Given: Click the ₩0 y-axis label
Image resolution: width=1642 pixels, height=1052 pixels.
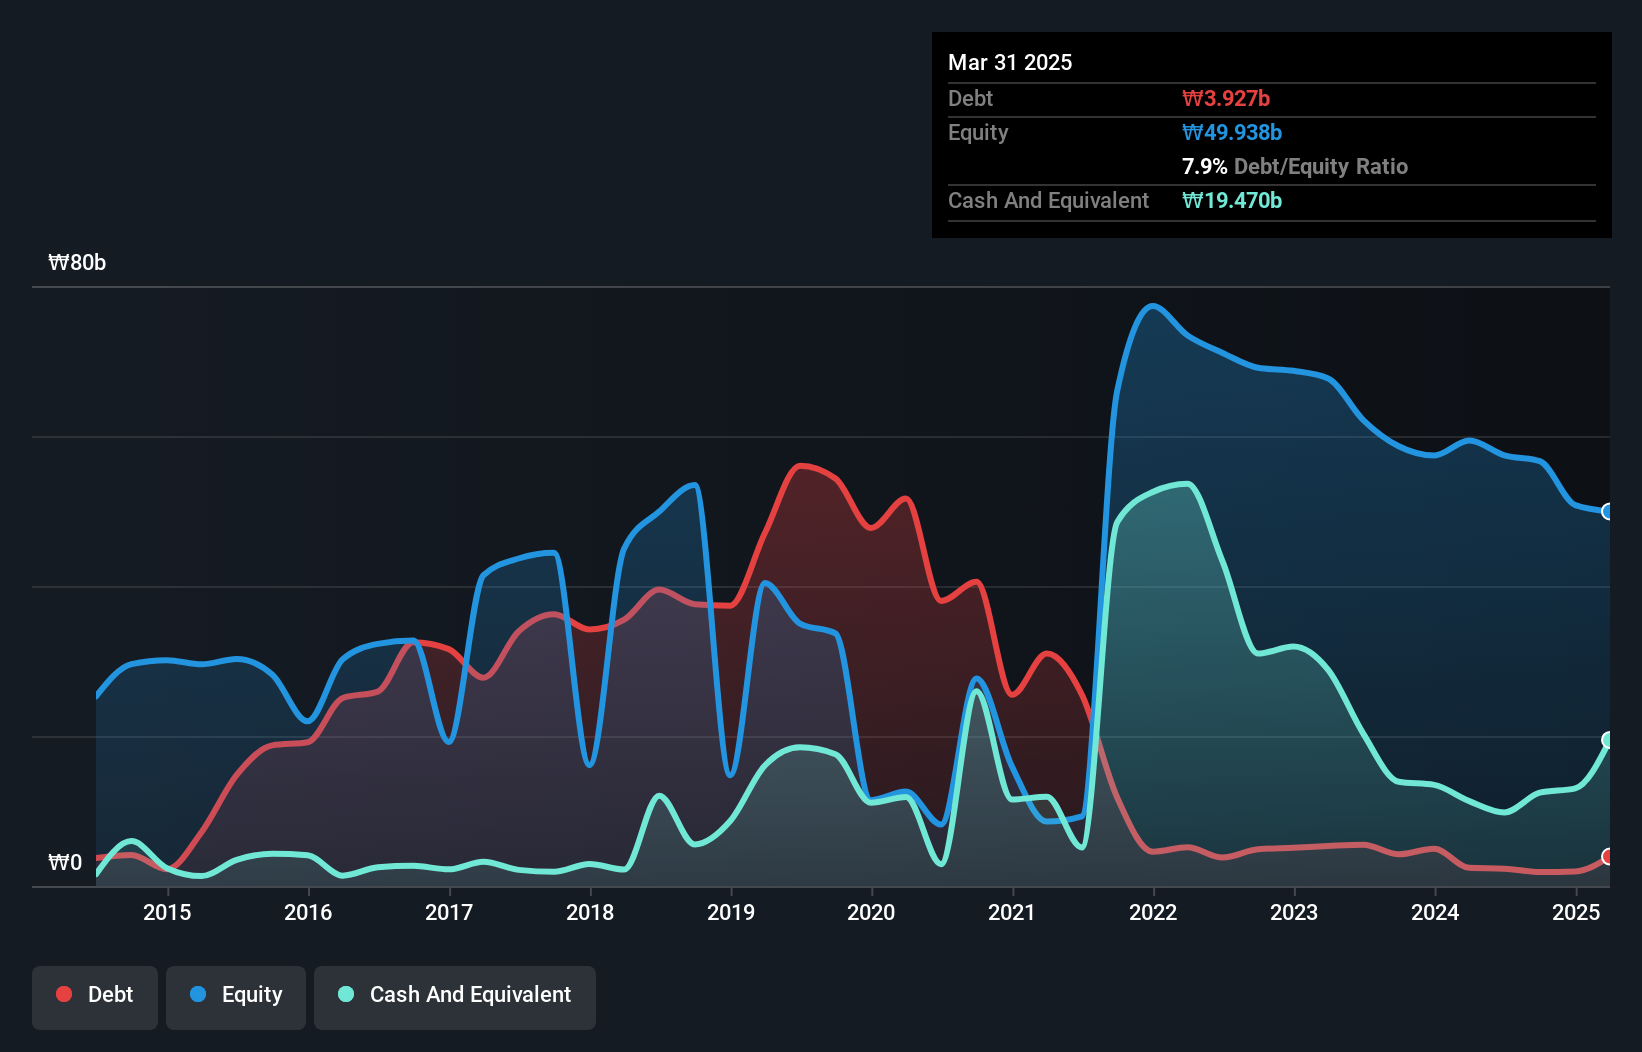Looking at the screenshot, I should point(65,863).
